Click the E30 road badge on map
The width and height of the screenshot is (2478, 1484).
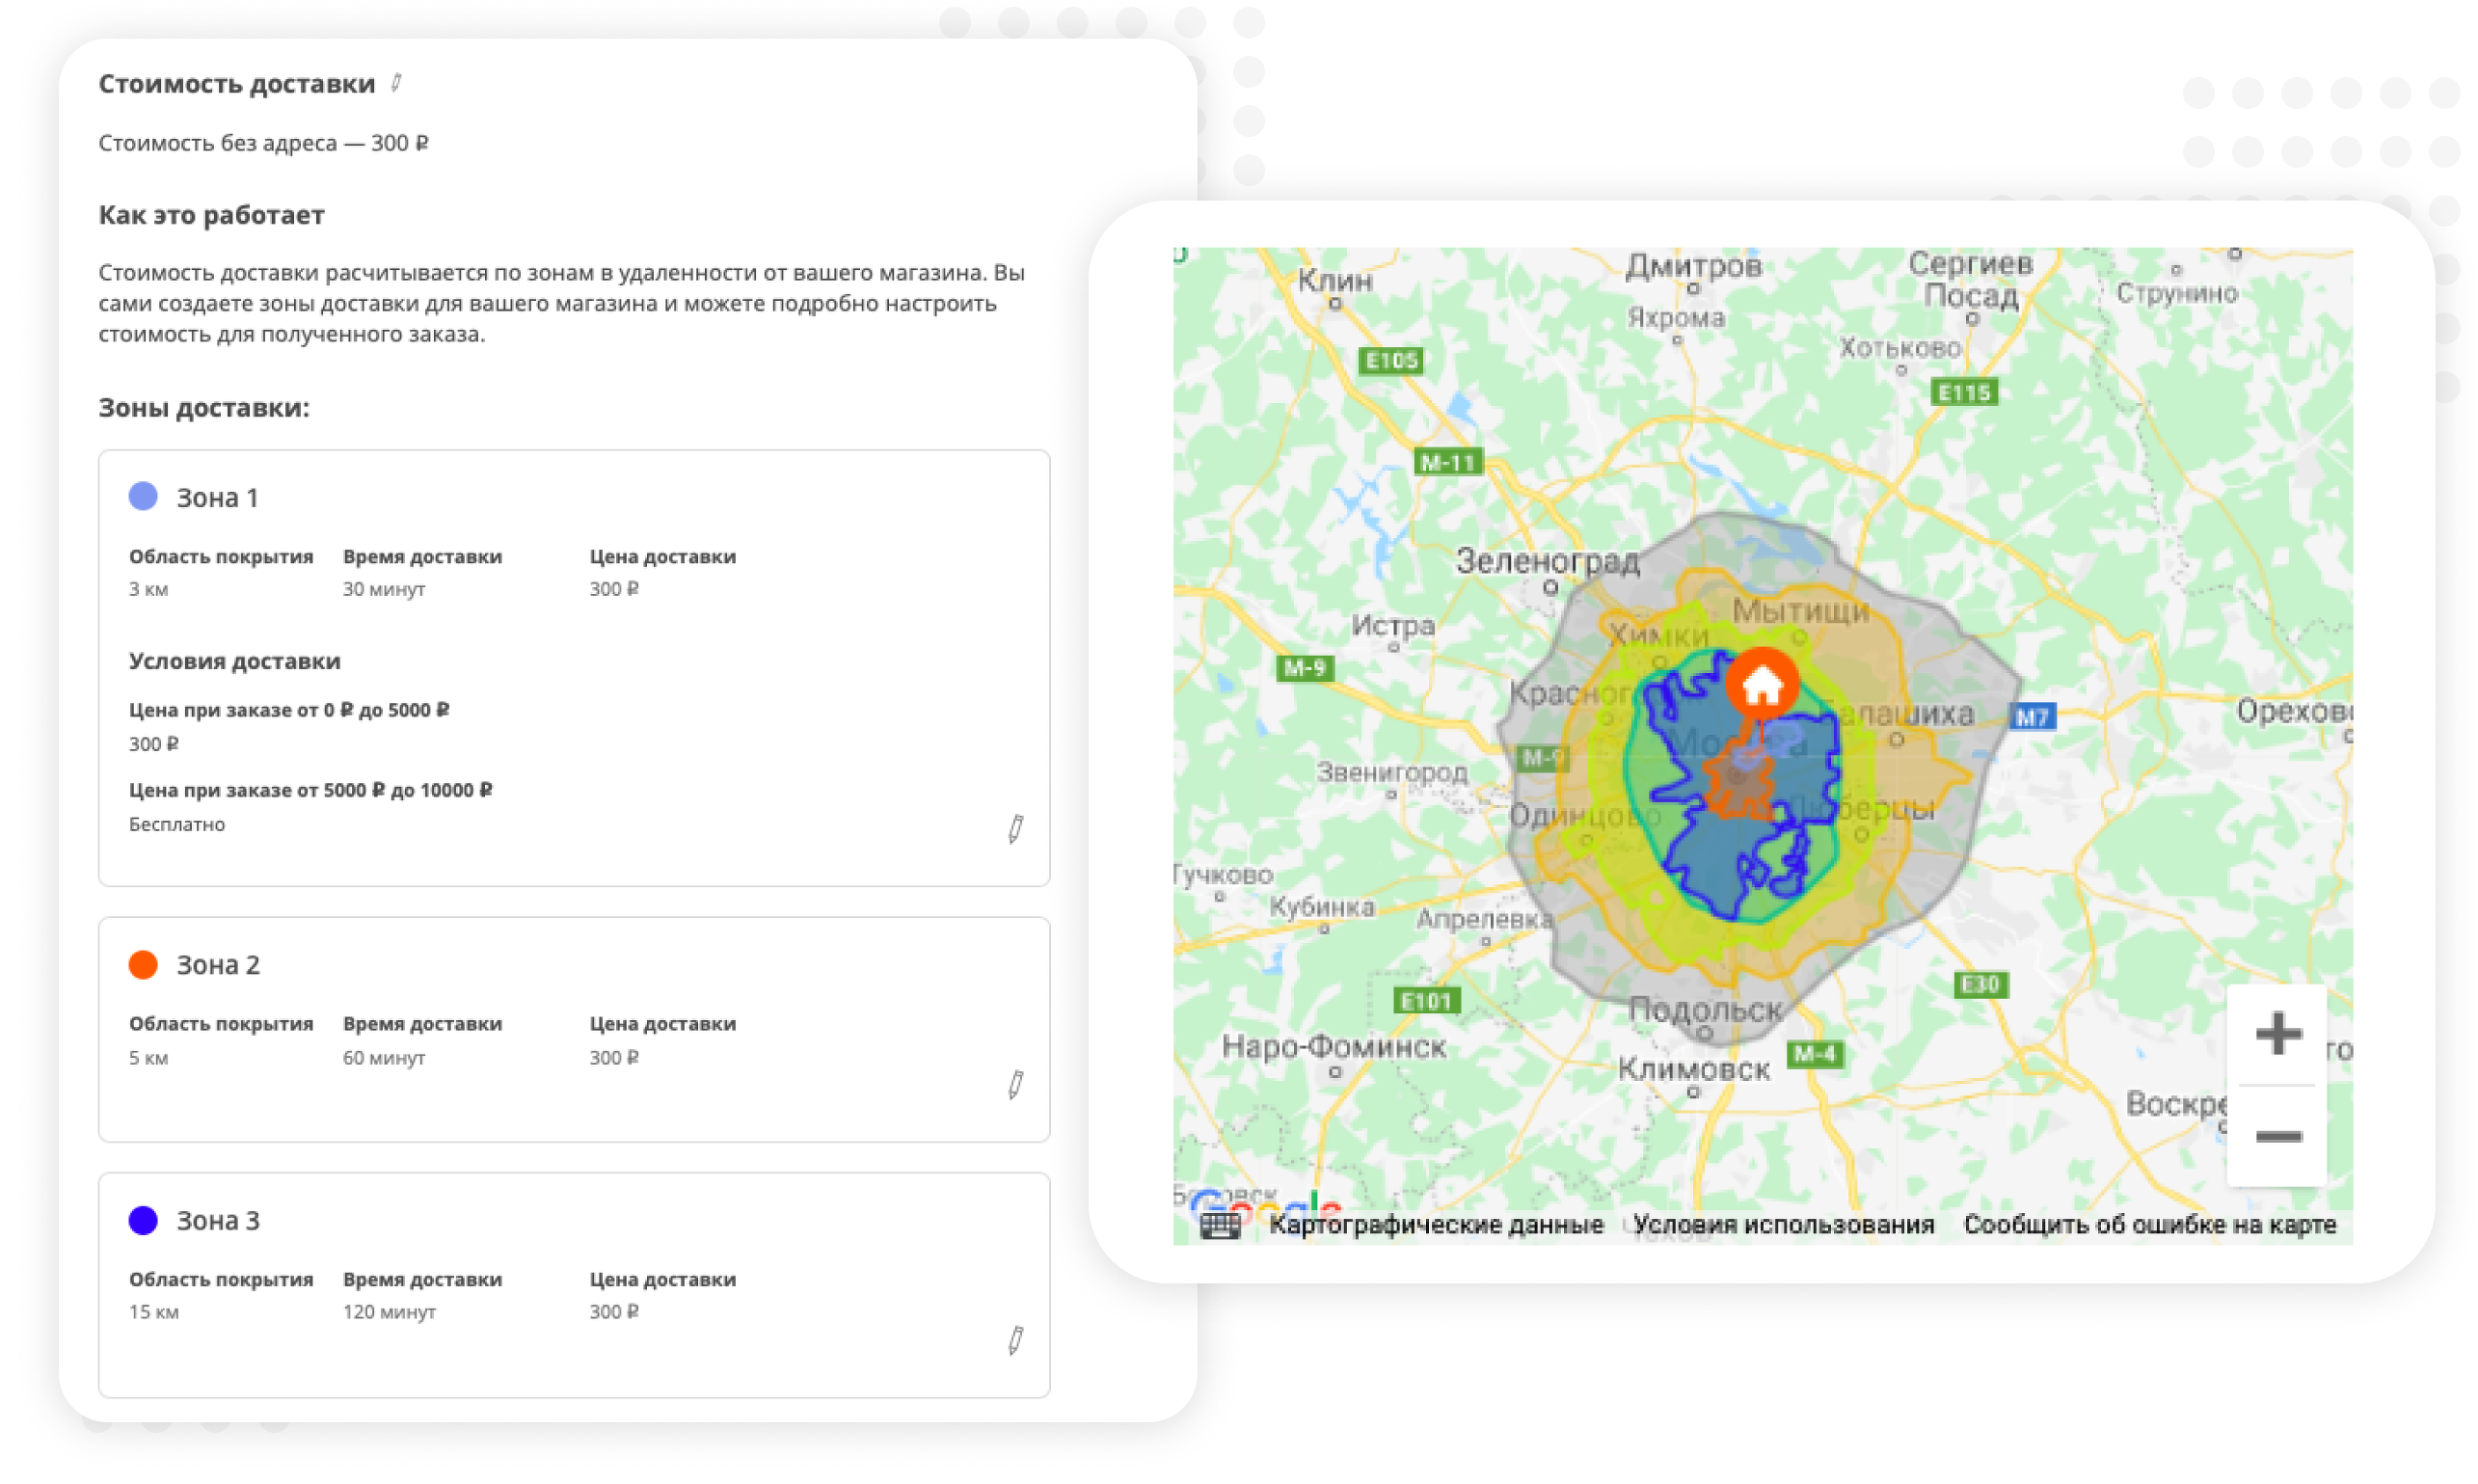coord(1980,985)
